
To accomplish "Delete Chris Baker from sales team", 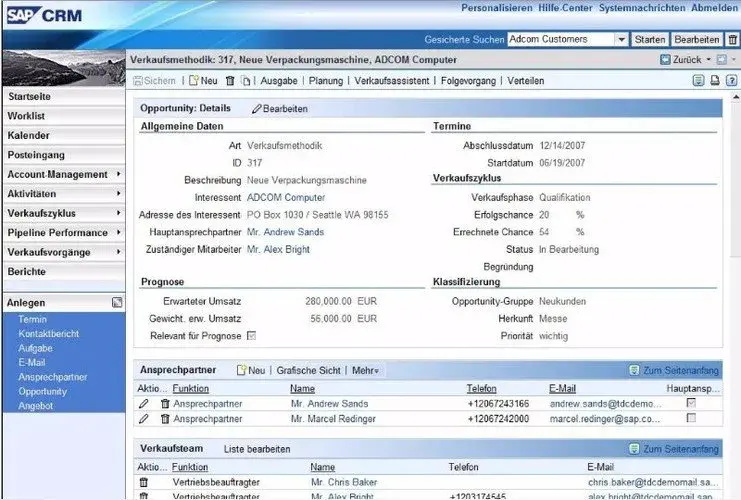I will click(143, 482).
